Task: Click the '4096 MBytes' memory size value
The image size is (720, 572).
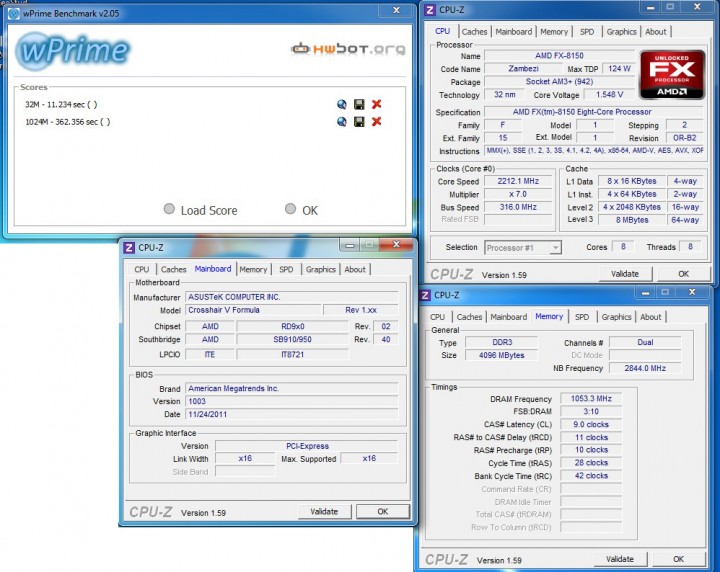Action: [501, 355]
